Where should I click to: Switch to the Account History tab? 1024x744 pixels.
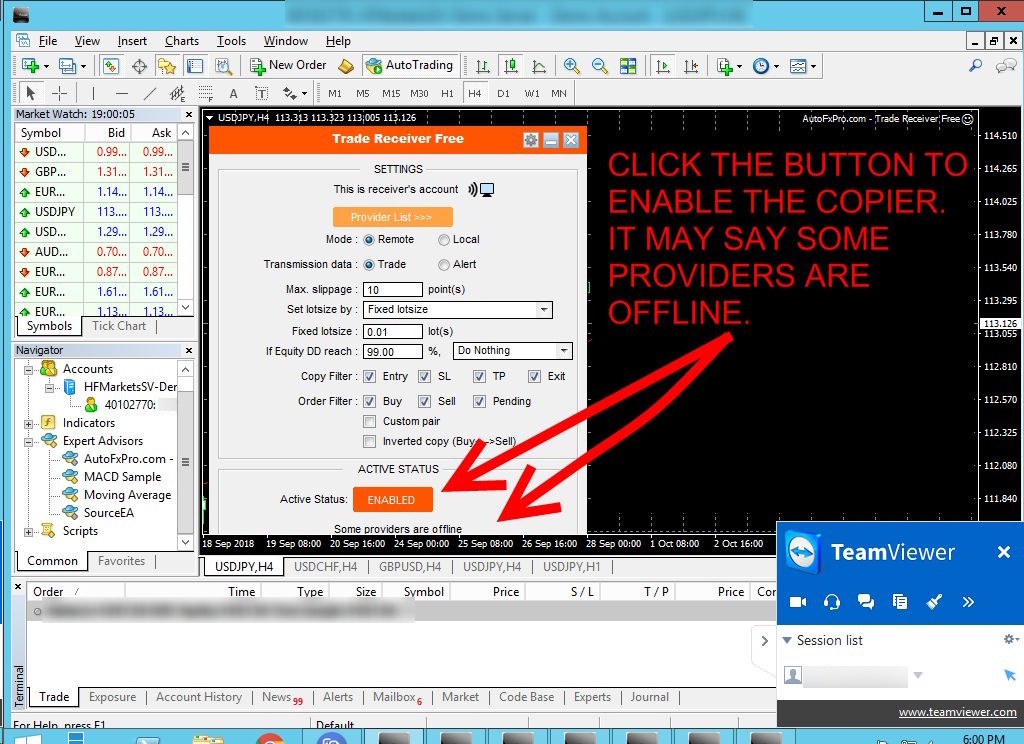point(198,697)
